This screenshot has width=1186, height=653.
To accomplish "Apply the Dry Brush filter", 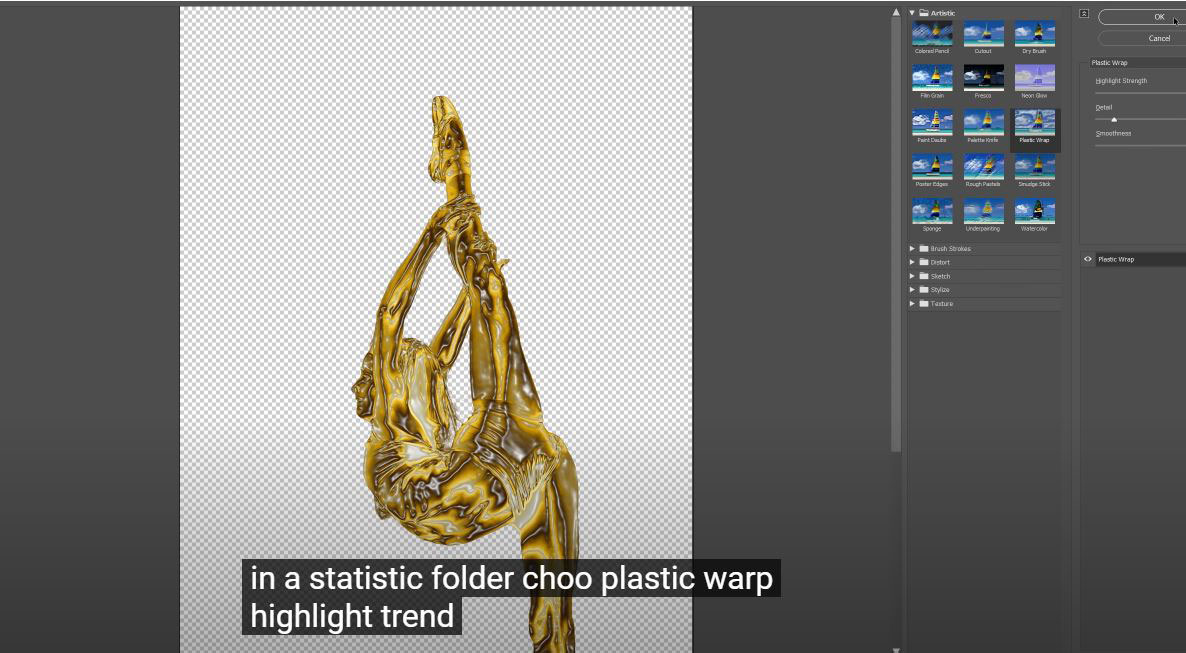I will (x=1034, y=34).
